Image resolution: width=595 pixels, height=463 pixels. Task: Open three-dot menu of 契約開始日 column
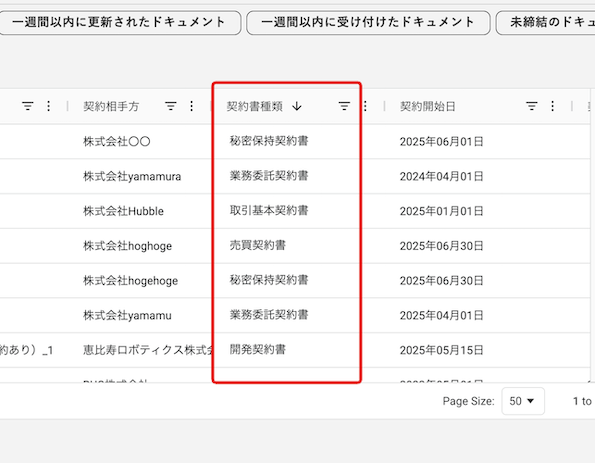pos(552,106)
